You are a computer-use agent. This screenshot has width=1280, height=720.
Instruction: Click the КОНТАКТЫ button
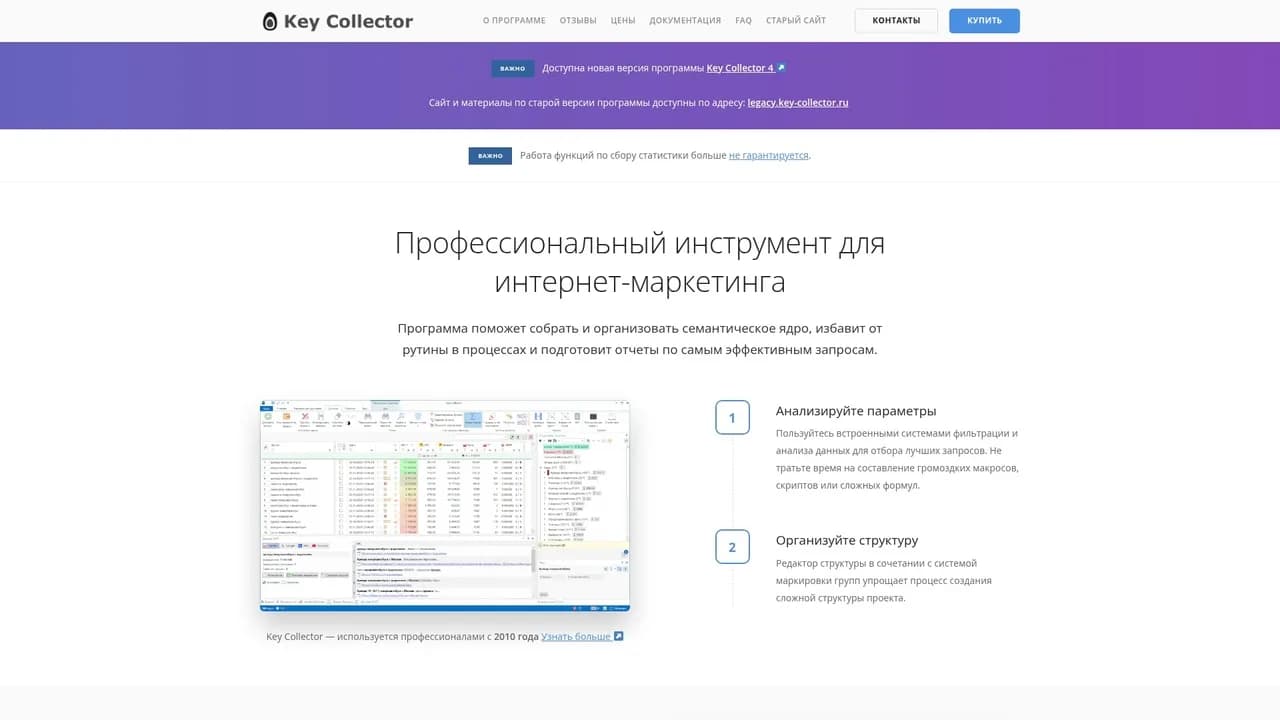[x=896, y=19]
